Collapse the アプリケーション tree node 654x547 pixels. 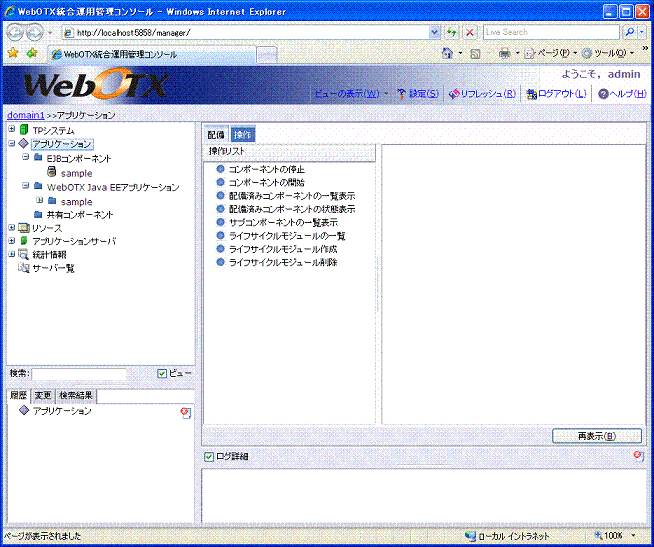click(x=11, y=144)
